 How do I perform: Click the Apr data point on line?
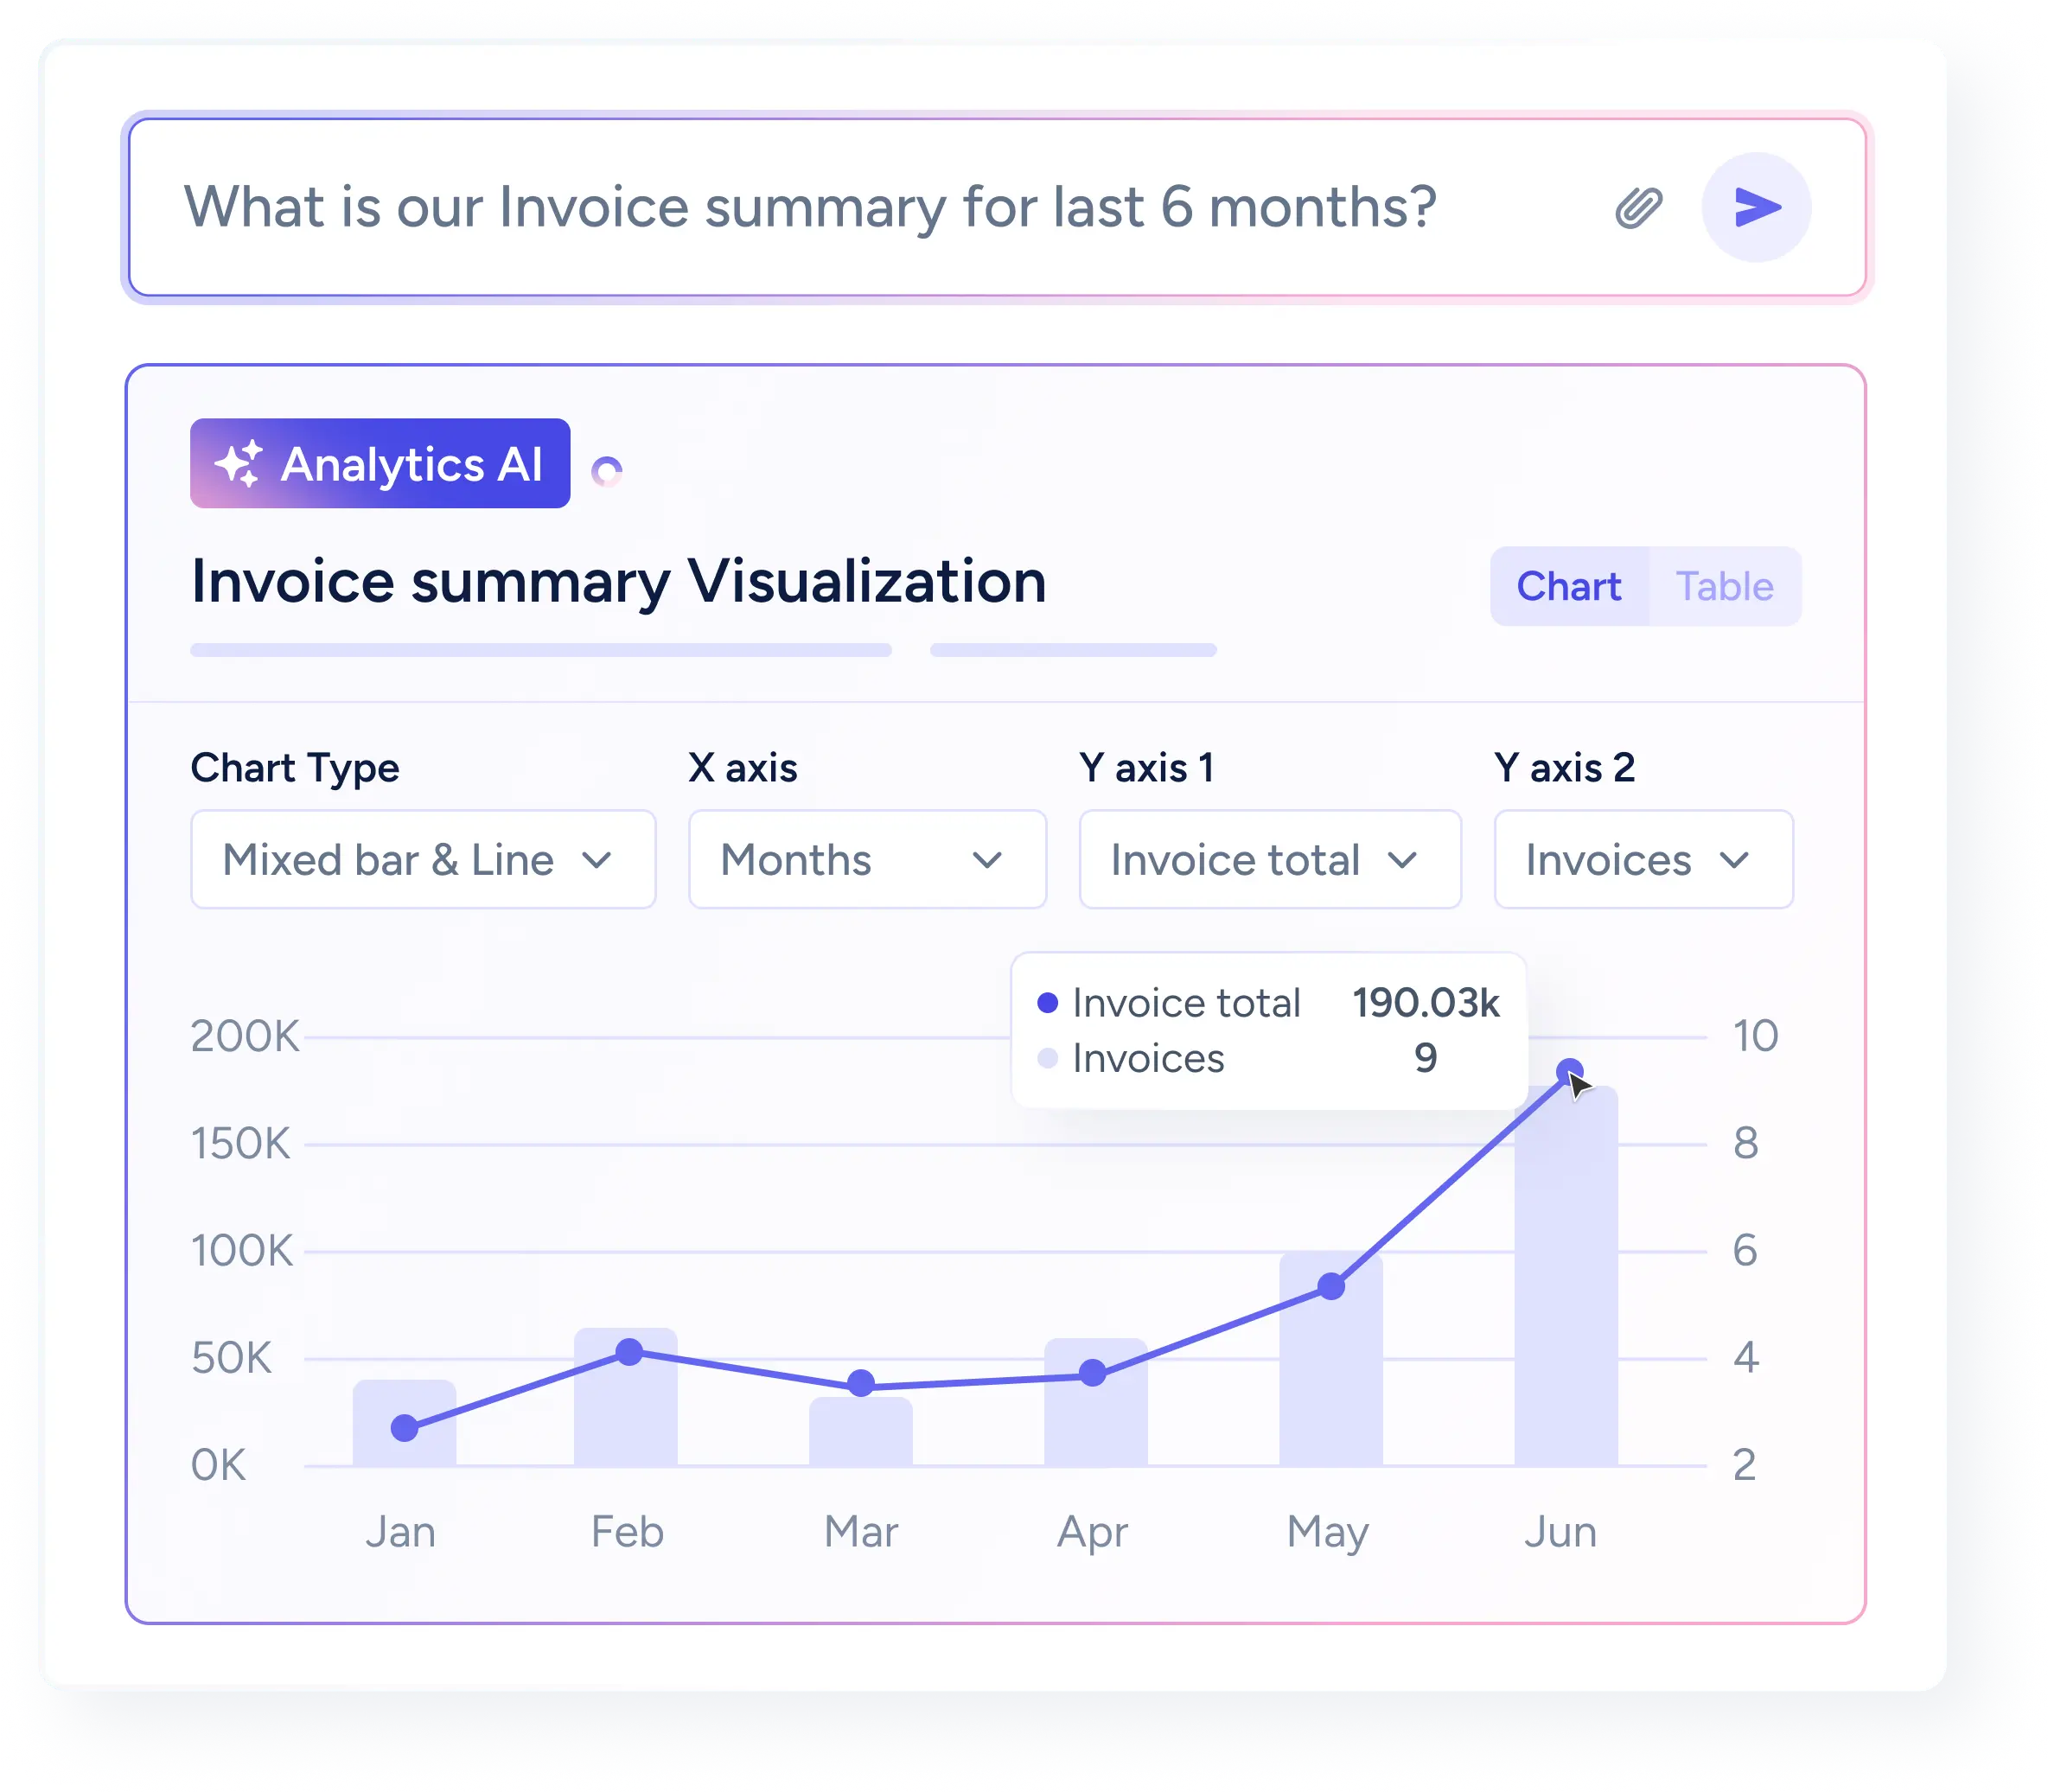pyautogui.click(x=1093, y=1373)
